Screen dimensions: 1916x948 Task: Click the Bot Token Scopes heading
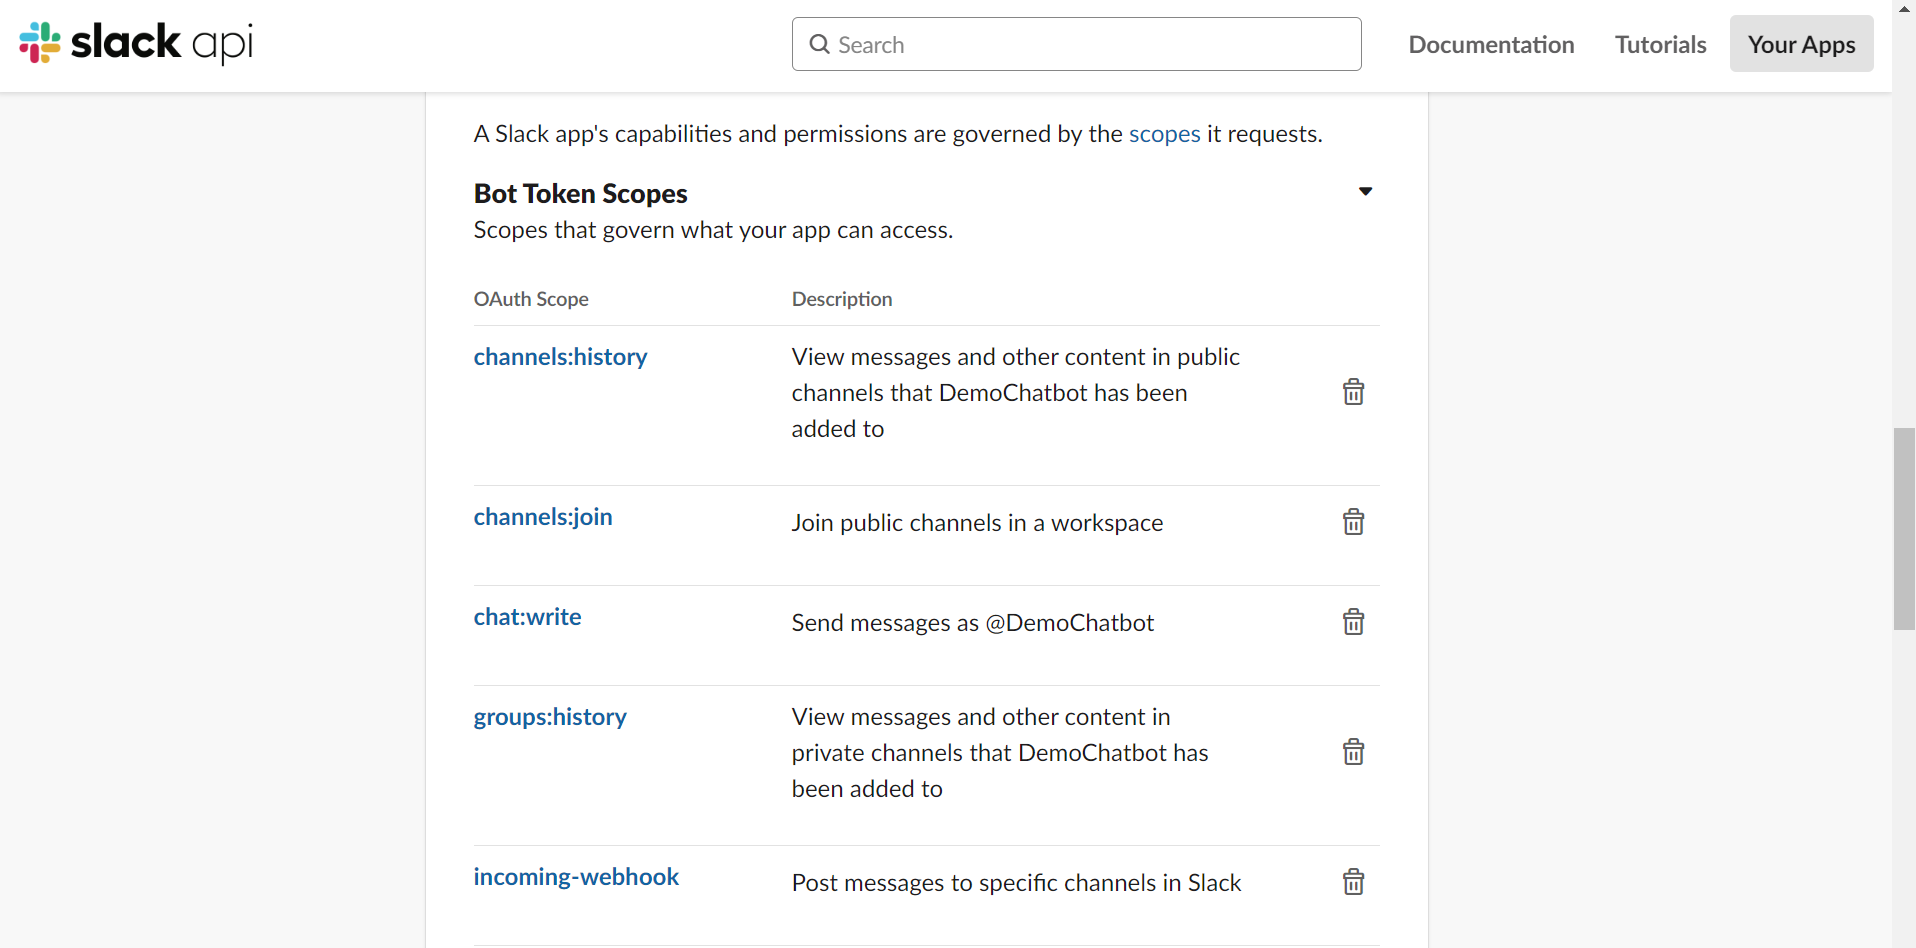click(x=580, y=193)
